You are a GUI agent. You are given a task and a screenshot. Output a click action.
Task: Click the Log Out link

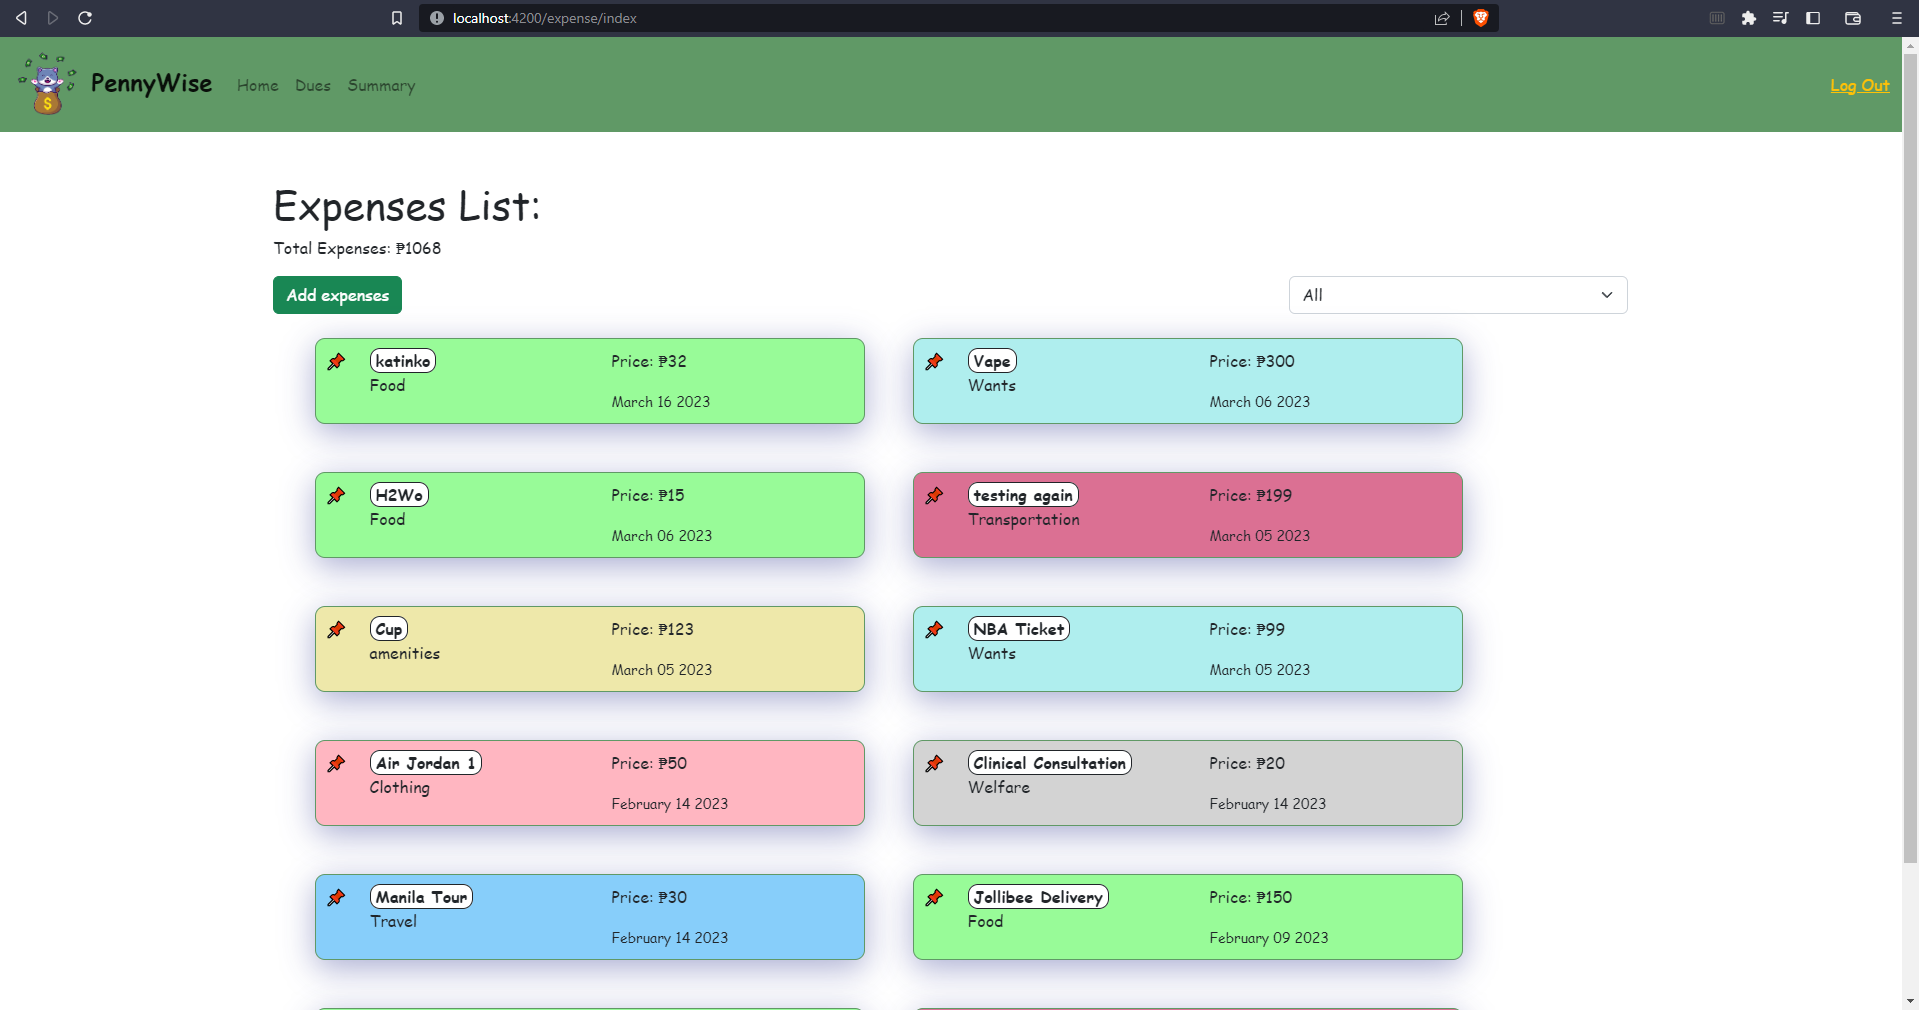[x=1859, y=86]
